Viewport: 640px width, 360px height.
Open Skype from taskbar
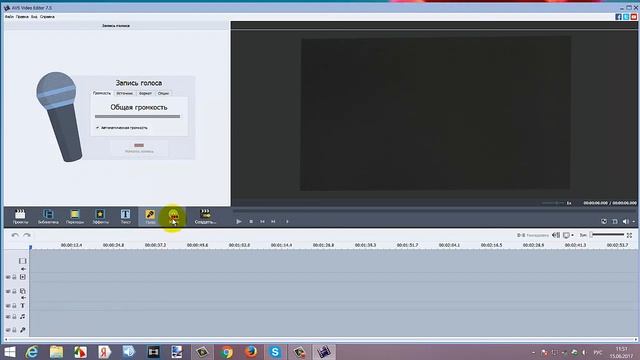275,352
